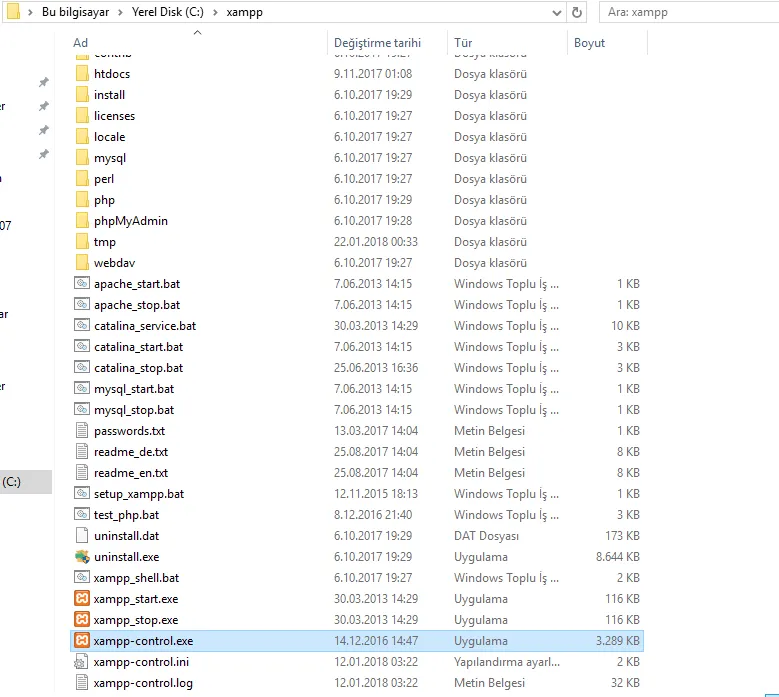779x697 pixels.
Task: Select the catalina_start.bat file name
Action: 139,347
